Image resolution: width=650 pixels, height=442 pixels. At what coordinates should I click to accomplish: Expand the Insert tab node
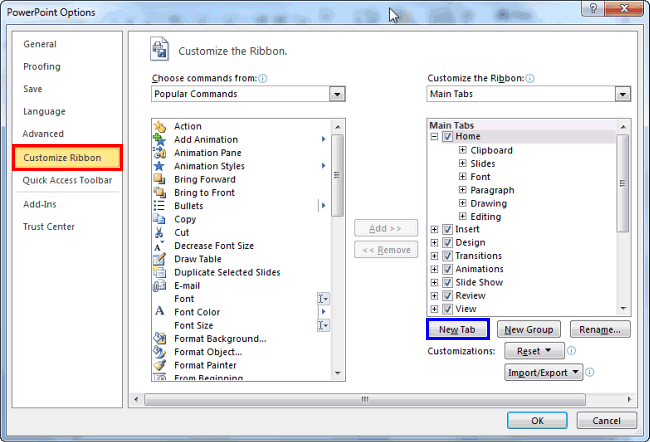pos(434,230)
